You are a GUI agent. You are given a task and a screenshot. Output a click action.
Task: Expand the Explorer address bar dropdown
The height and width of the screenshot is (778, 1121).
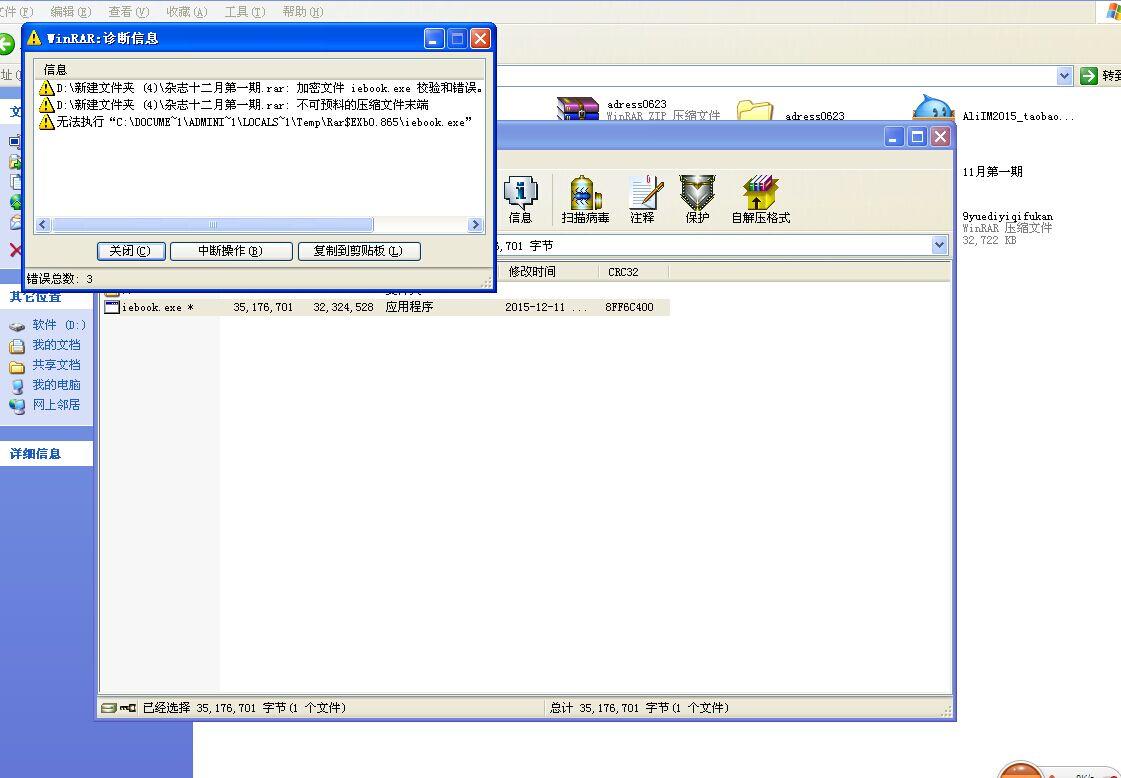[1065, 75]
